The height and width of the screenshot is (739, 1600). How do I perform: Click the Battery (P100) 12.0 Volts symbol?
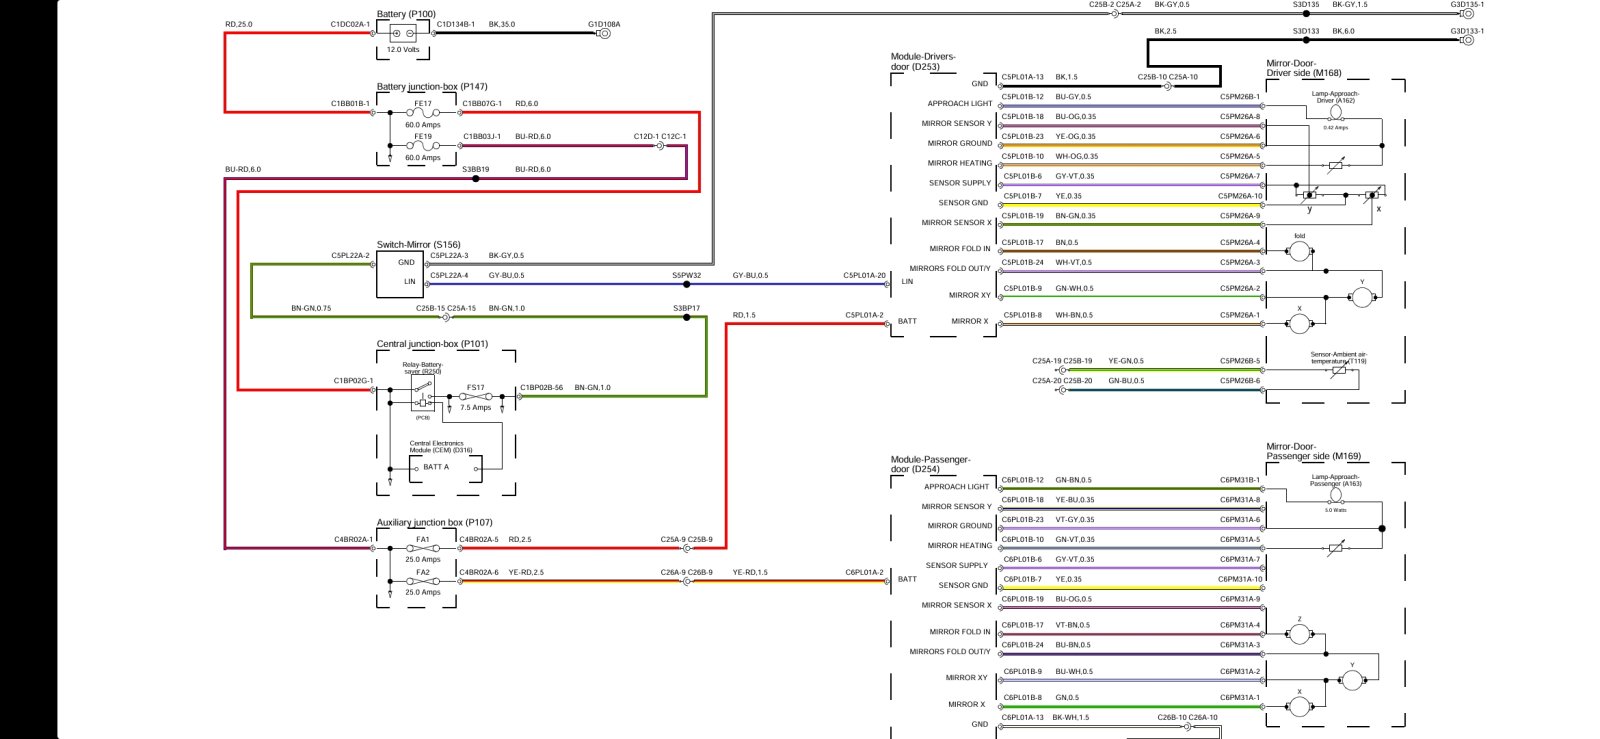[x=404, y=33]
